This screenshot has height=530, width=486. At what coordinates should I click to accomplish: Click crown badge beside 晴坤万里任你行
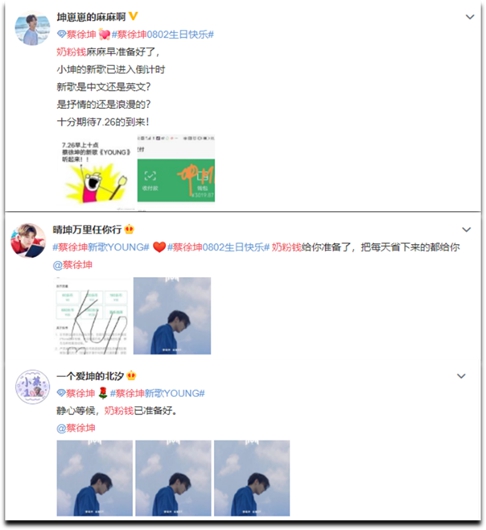(x=129, y=230)
